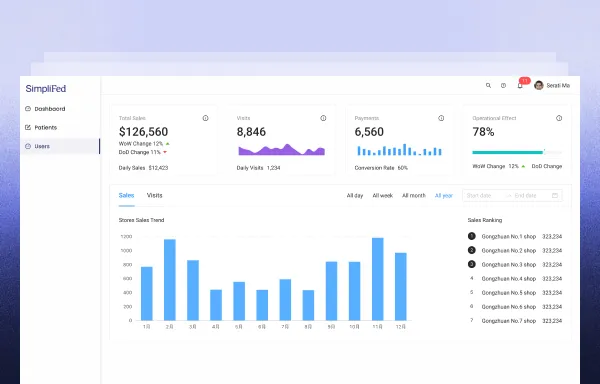Filter by All year
The height and width of the screenshot is (384, 600).
pyautogui.click(x=444, y=195)
